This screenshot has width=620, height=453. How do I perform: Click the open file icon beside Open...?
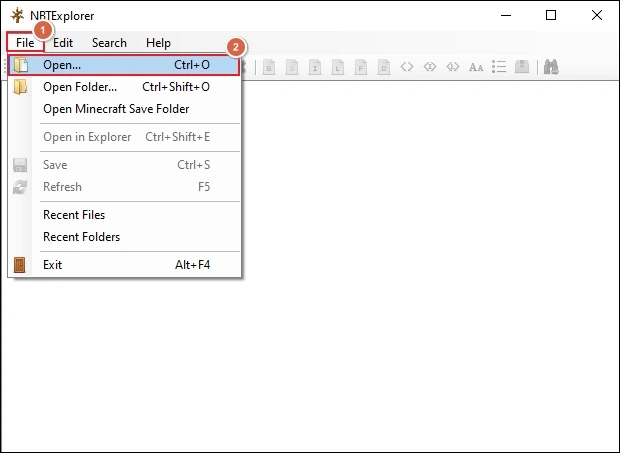(x=20, y=65)
